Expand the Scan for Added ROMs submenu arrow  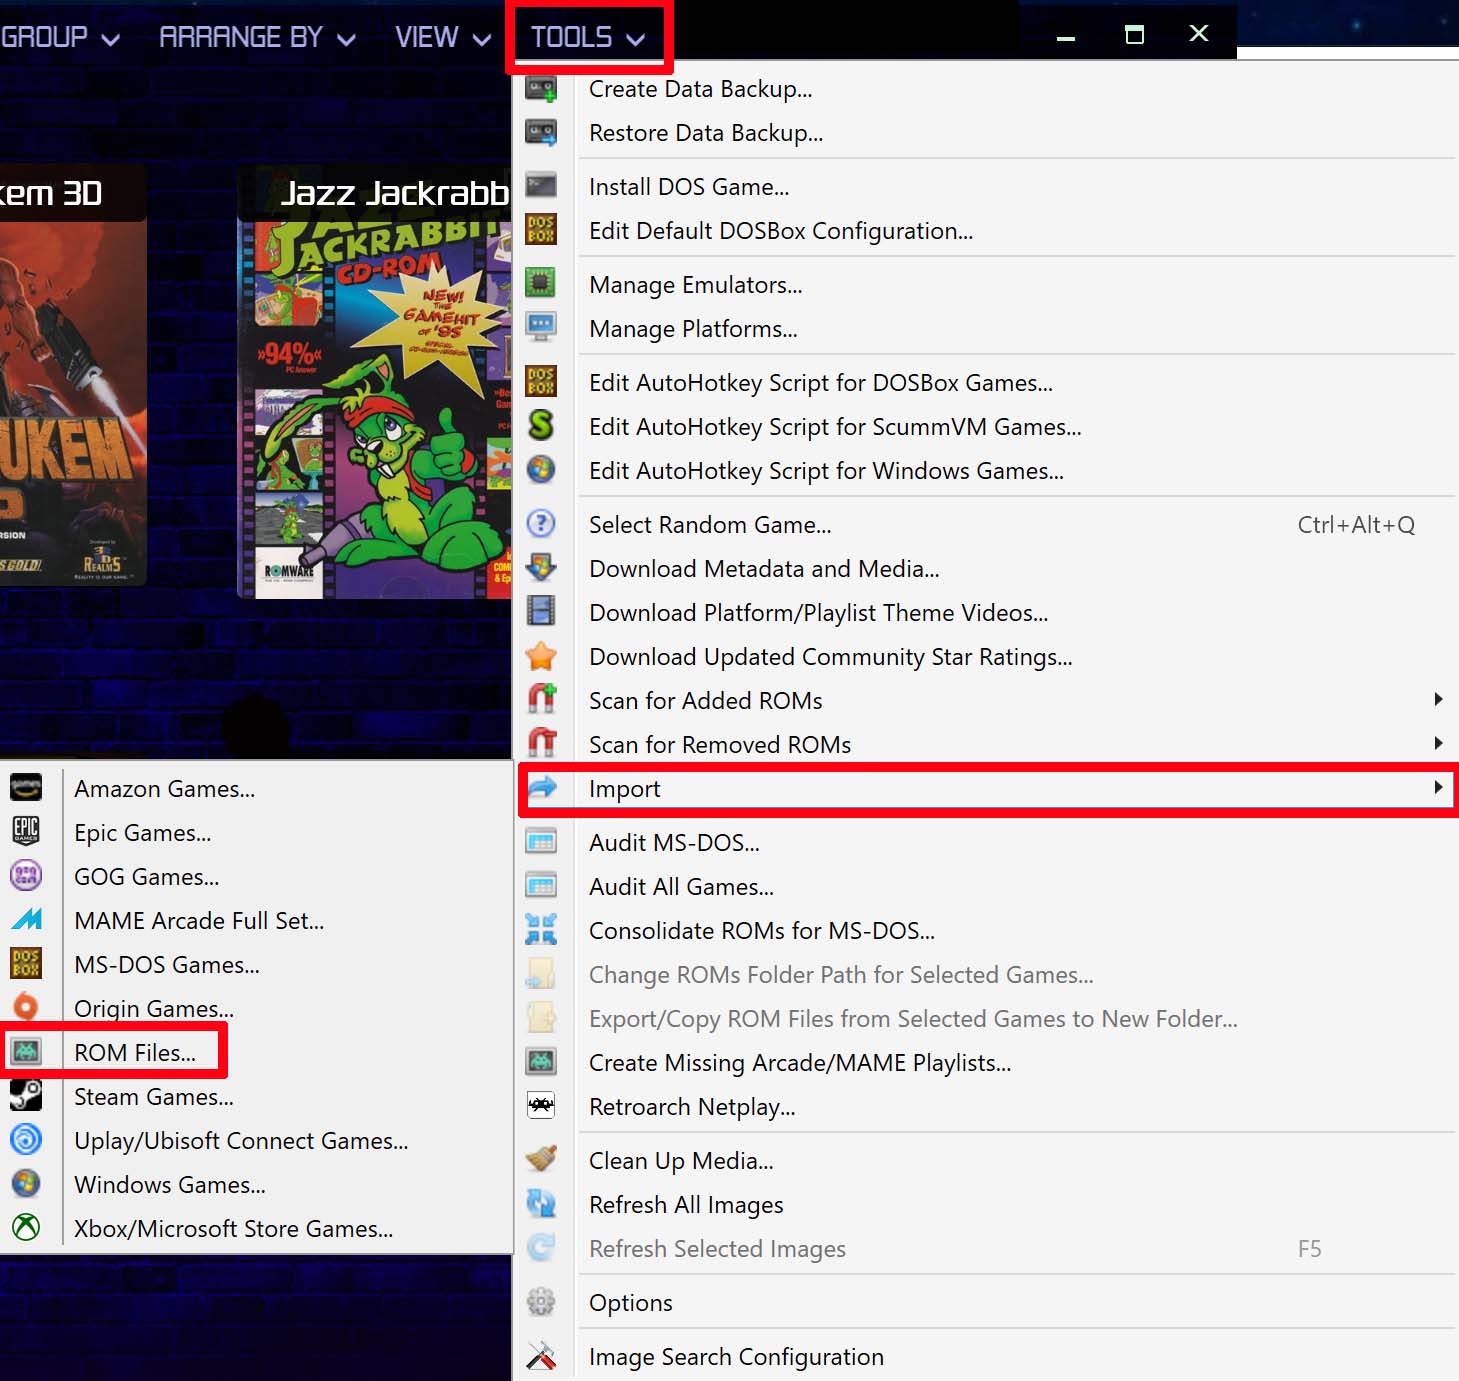pos(1438,699)
